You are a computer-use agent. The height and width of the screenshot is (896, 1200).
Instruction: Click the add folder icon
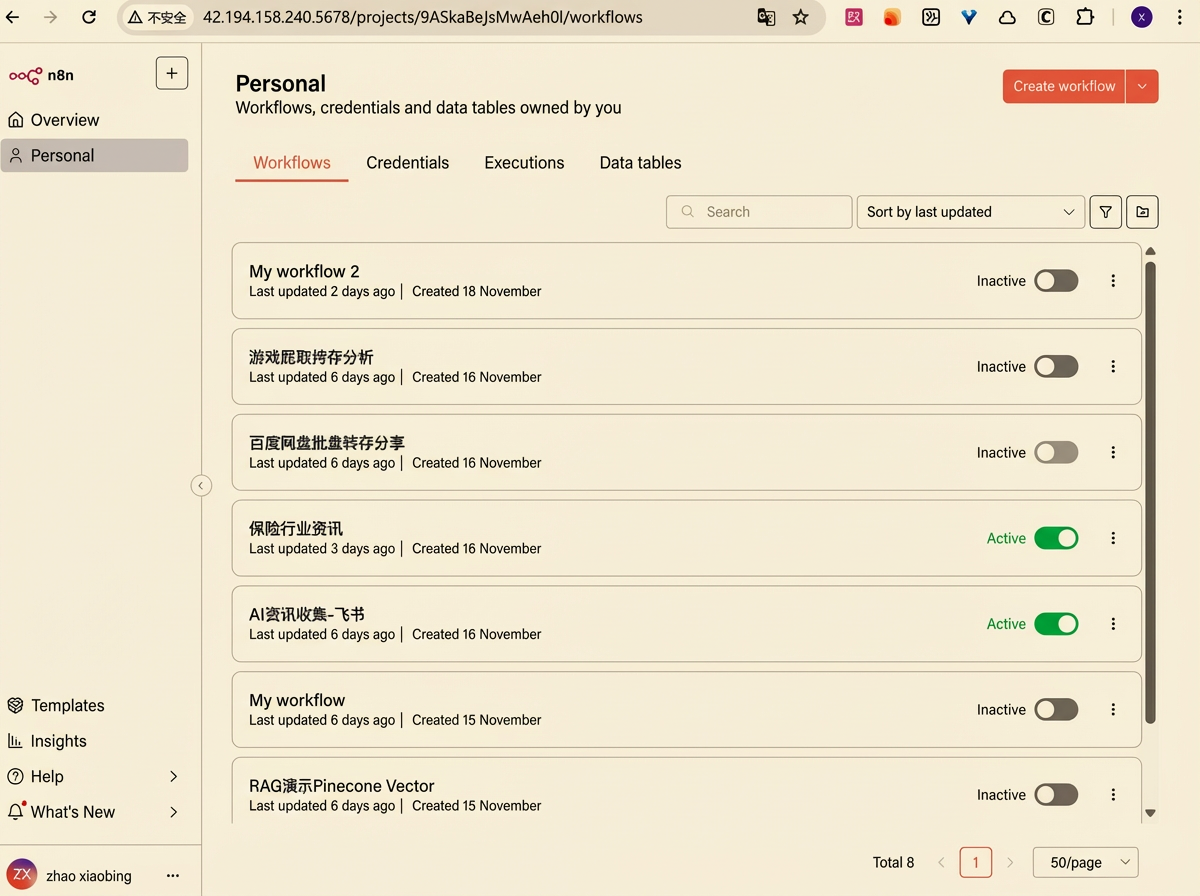[1142, 212]
